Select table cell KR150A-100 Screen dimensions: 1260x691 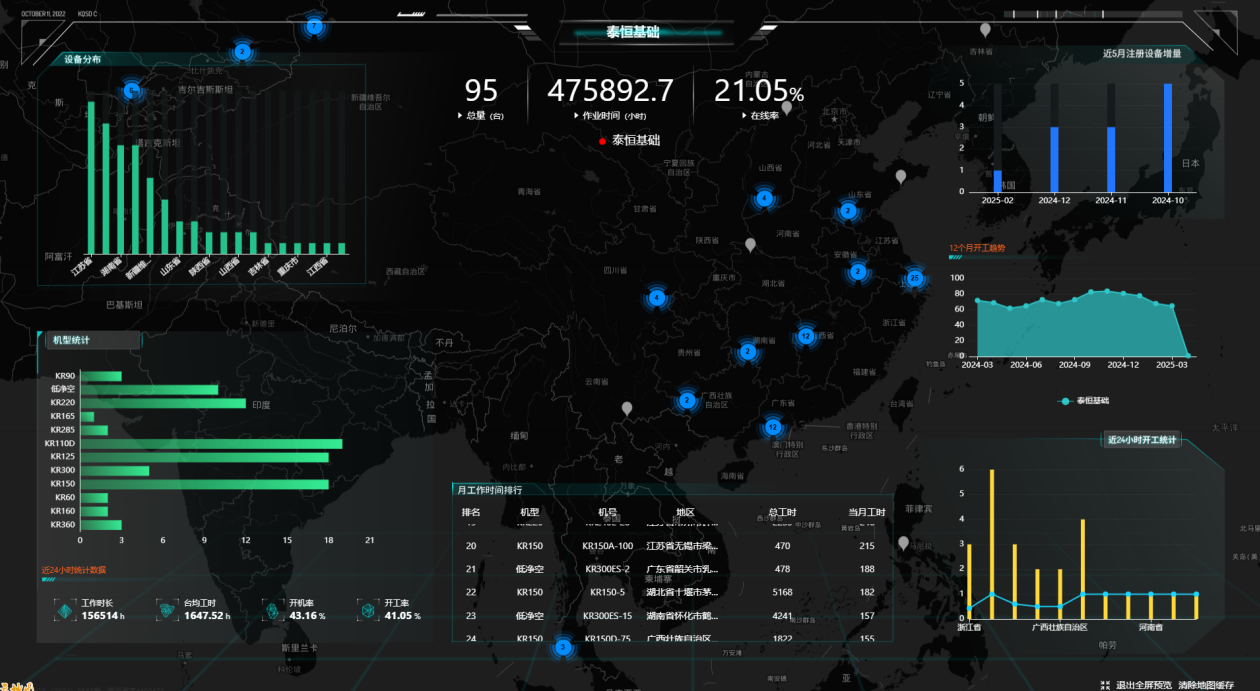(608, 546)
